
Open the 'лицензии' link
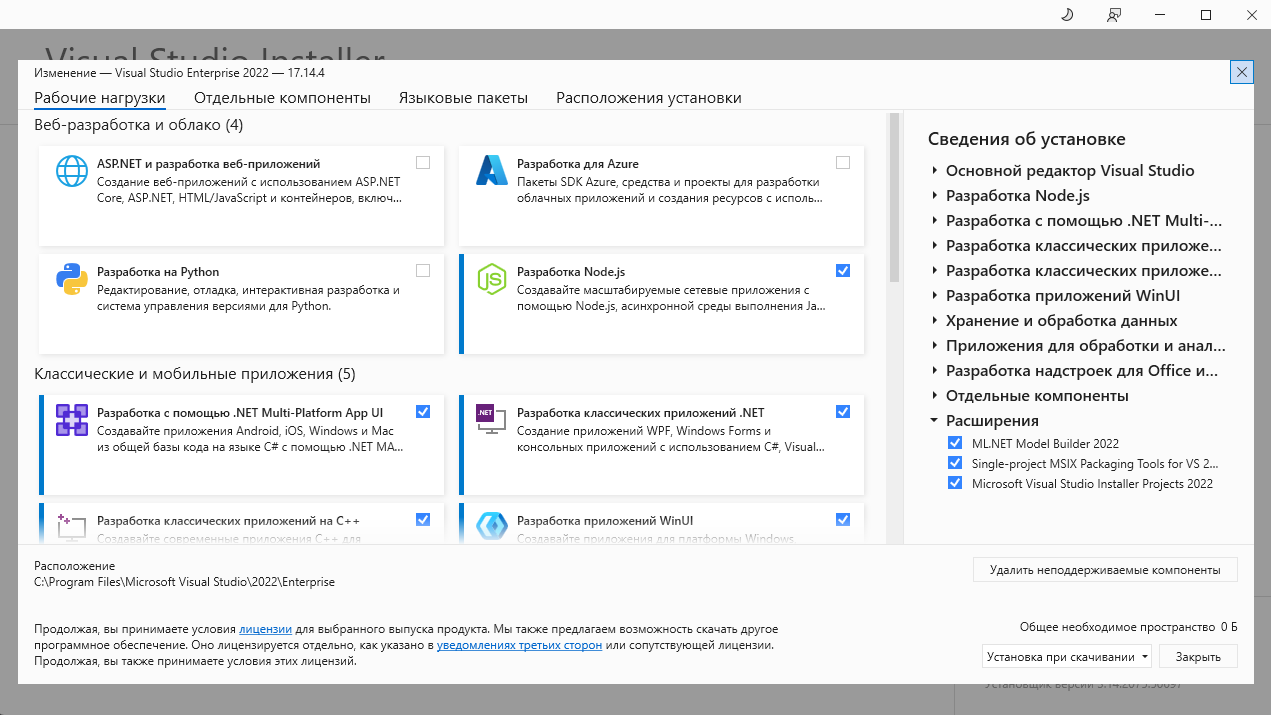265,629
